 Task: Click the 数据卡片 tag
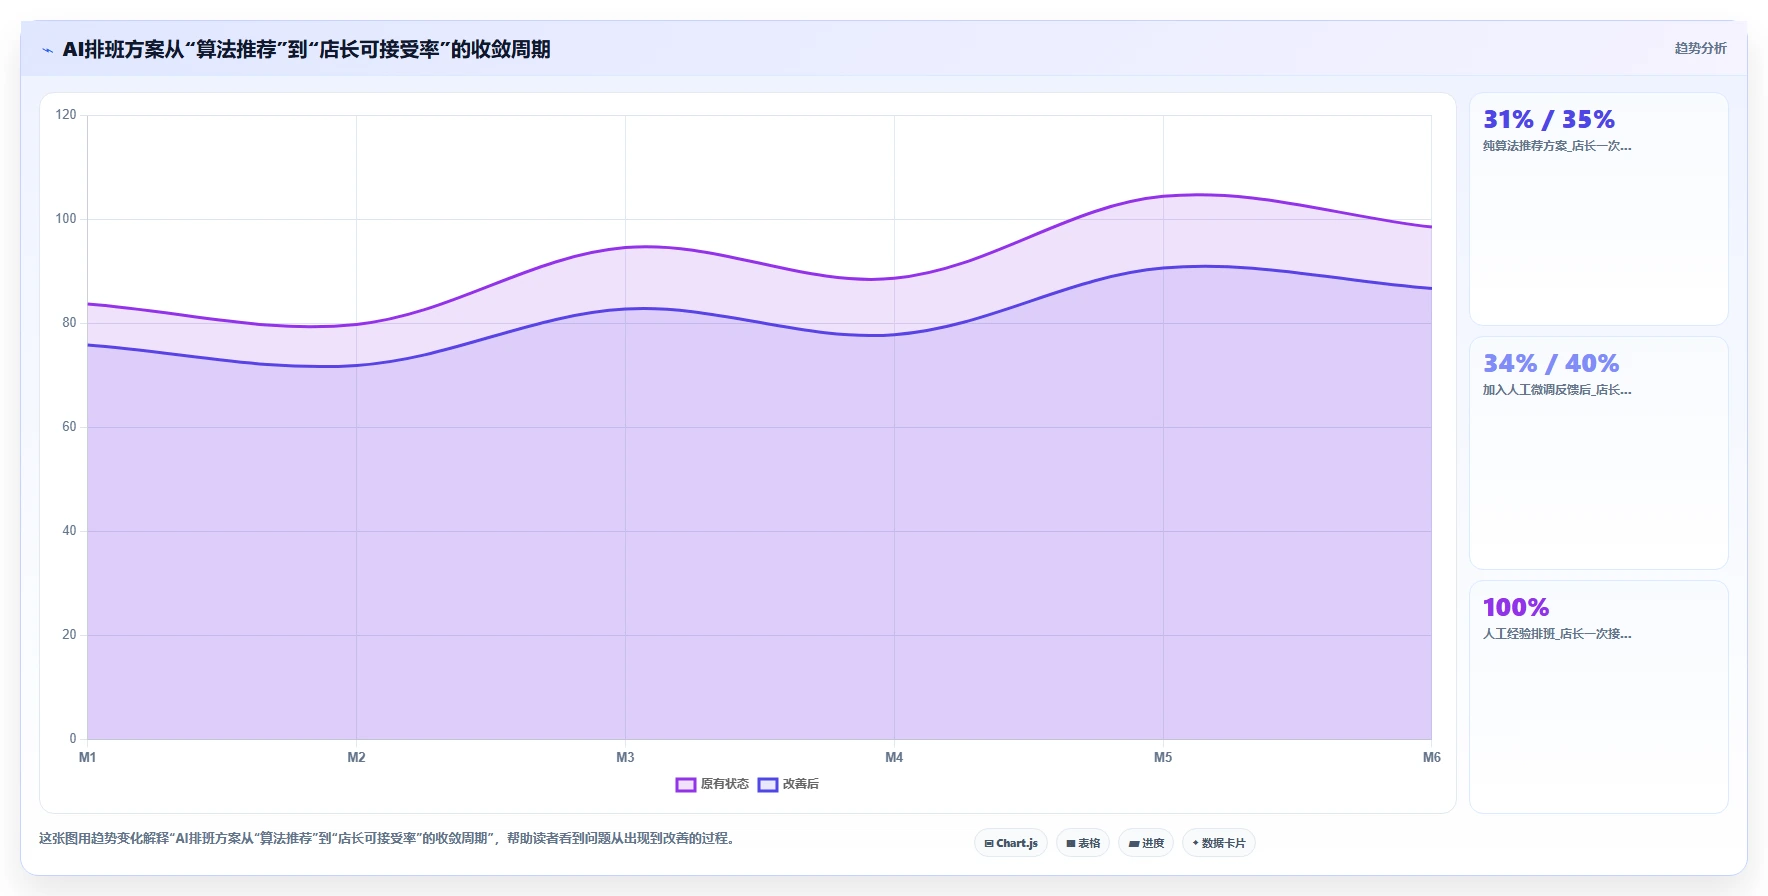[1219, 843]
